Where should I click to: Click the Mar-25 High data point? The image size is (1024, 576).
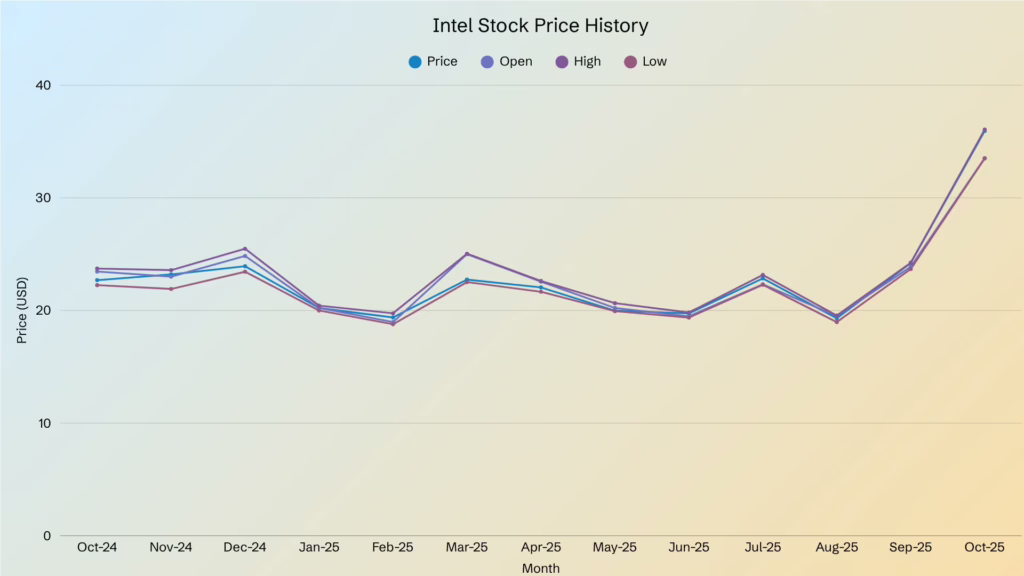point(467,254)
